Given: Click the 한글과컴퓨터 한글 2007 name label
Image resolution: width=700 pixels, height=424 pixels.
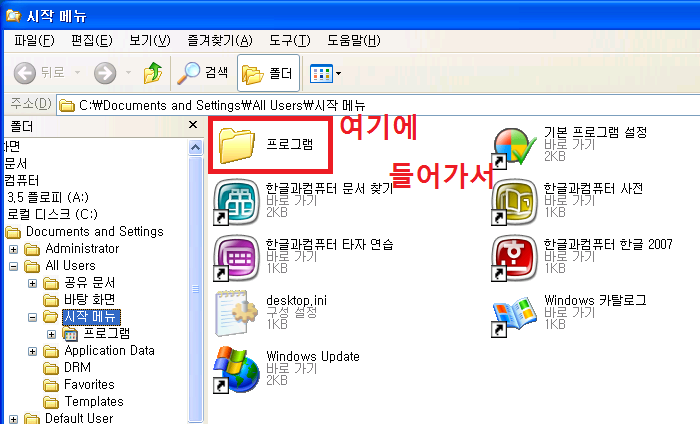Looking at the screenshot, I should (x=608, y=245).
